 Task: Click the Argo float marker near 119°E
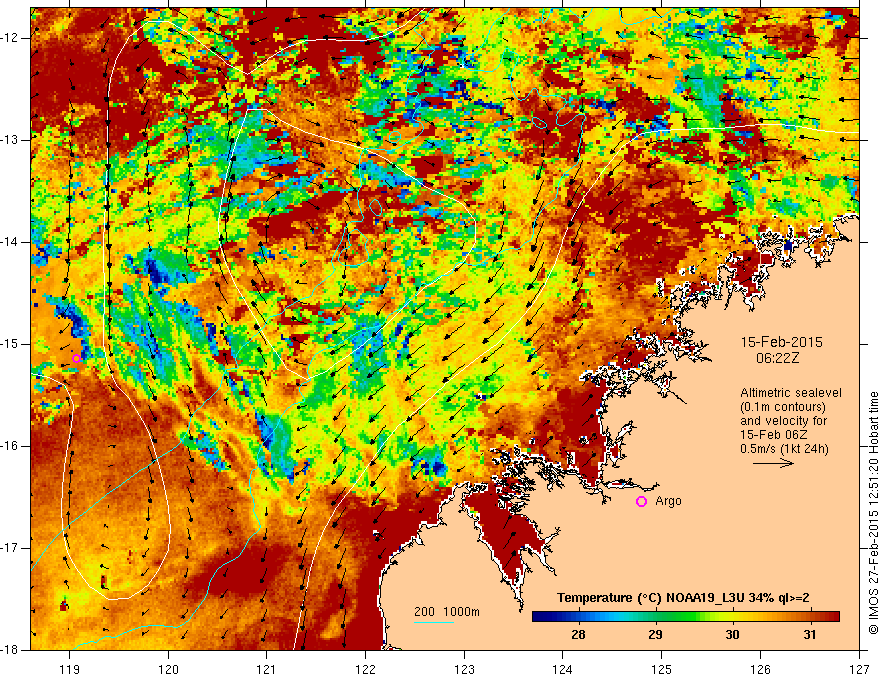(76, 359)
